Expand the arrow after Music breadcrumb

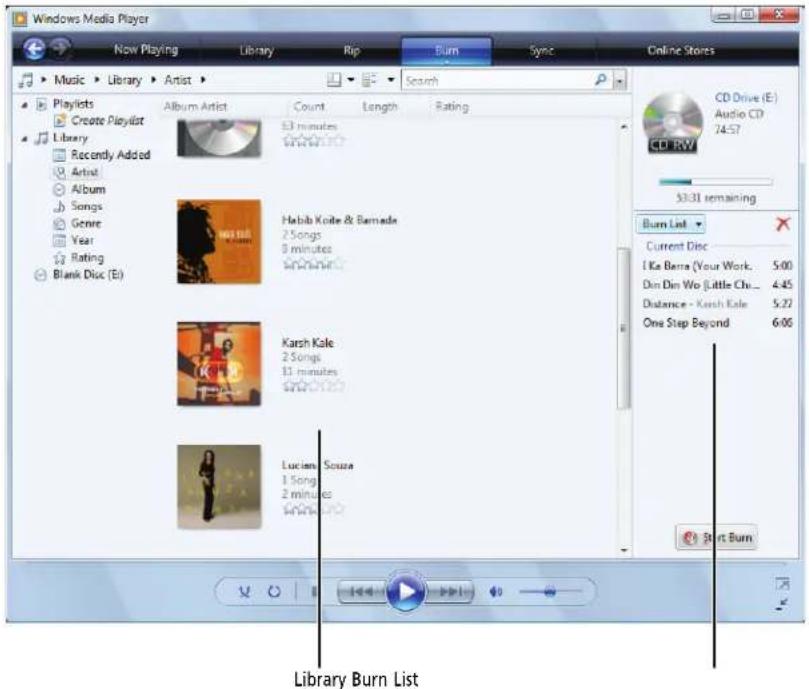96,80
